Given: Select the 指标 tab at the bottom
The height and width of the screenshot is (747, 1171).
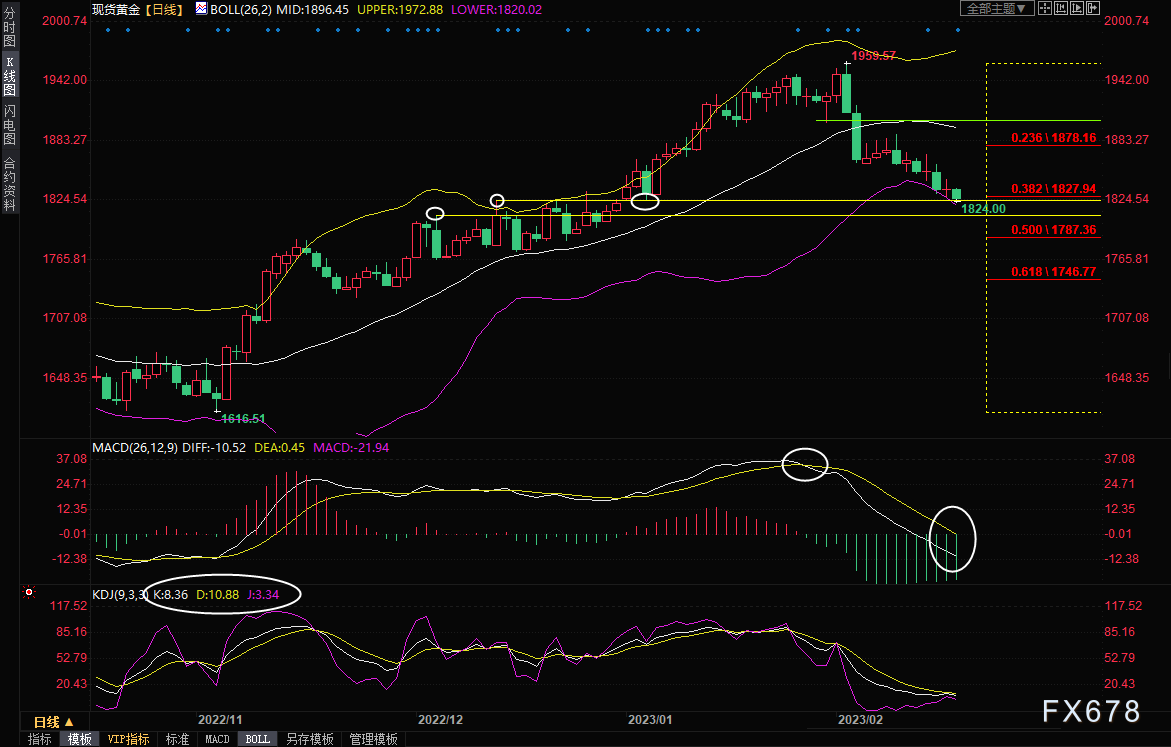Looking at the screenshot, I should pos(40,739).
